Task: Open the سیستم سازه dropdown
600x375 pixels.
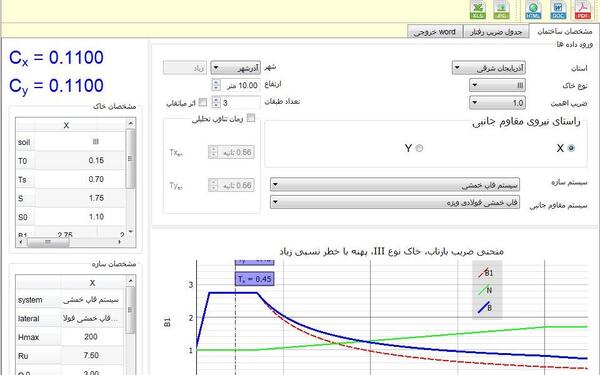Action: pos(395,185)
